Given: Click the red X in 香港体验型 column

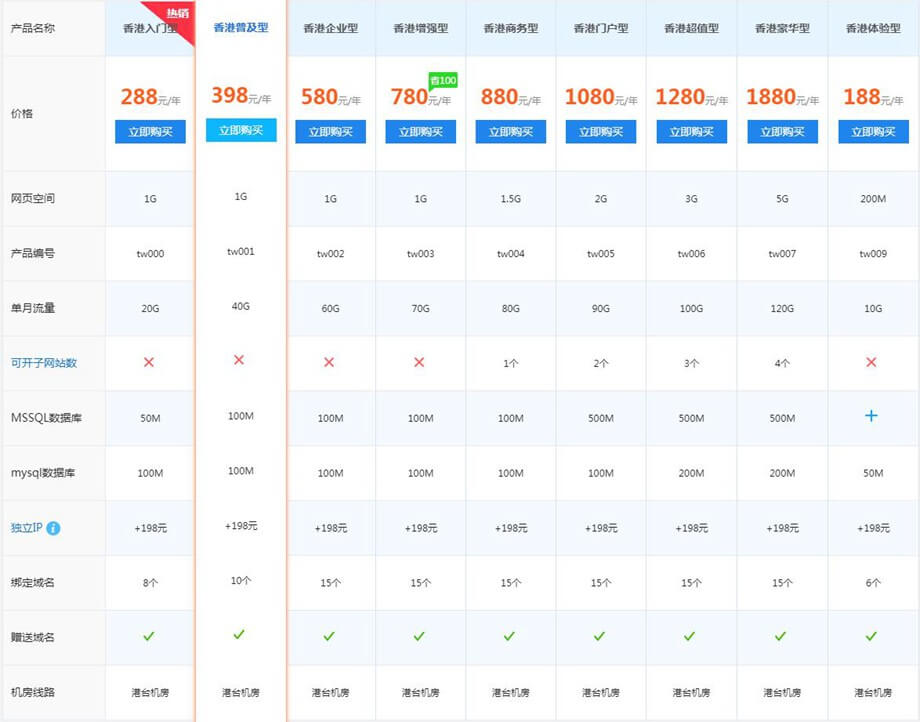Looking at the screenshot, I should point(871,361).
